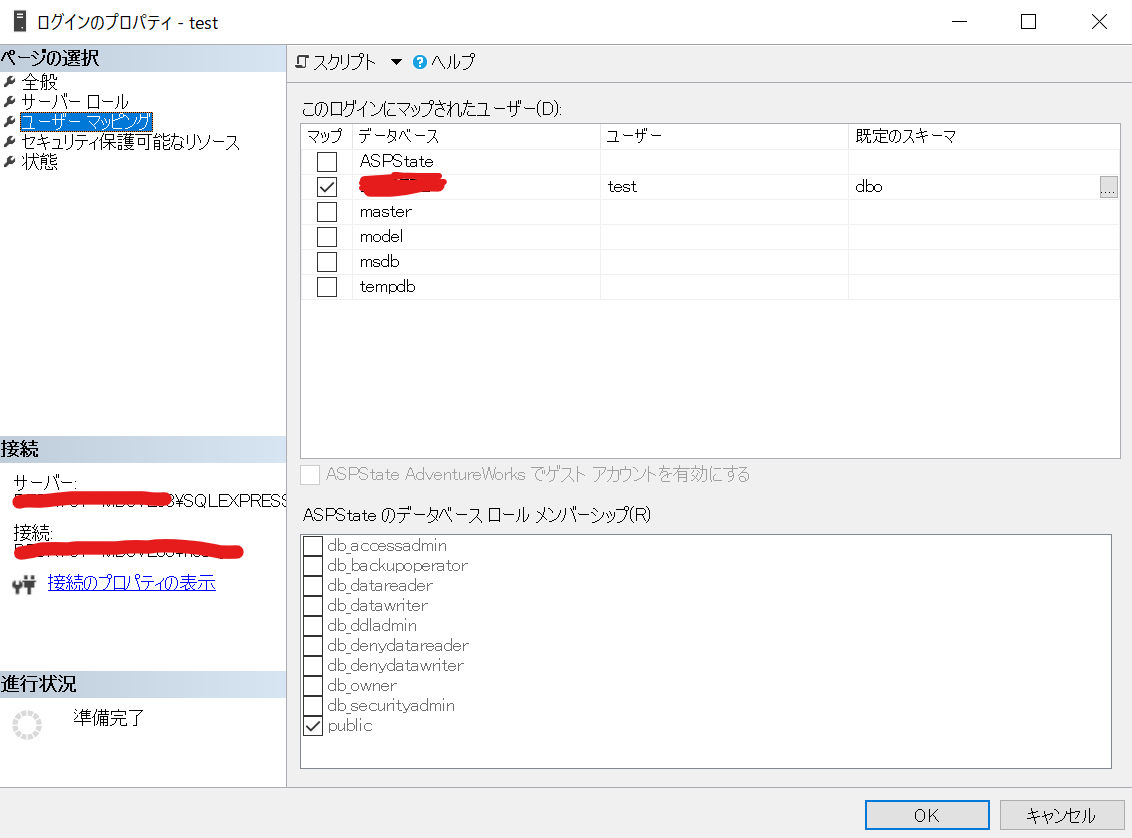Screen dimensions: 1132x838
Task: Click the ellipsis button beside dbo schema
Action: (1108, 187)
